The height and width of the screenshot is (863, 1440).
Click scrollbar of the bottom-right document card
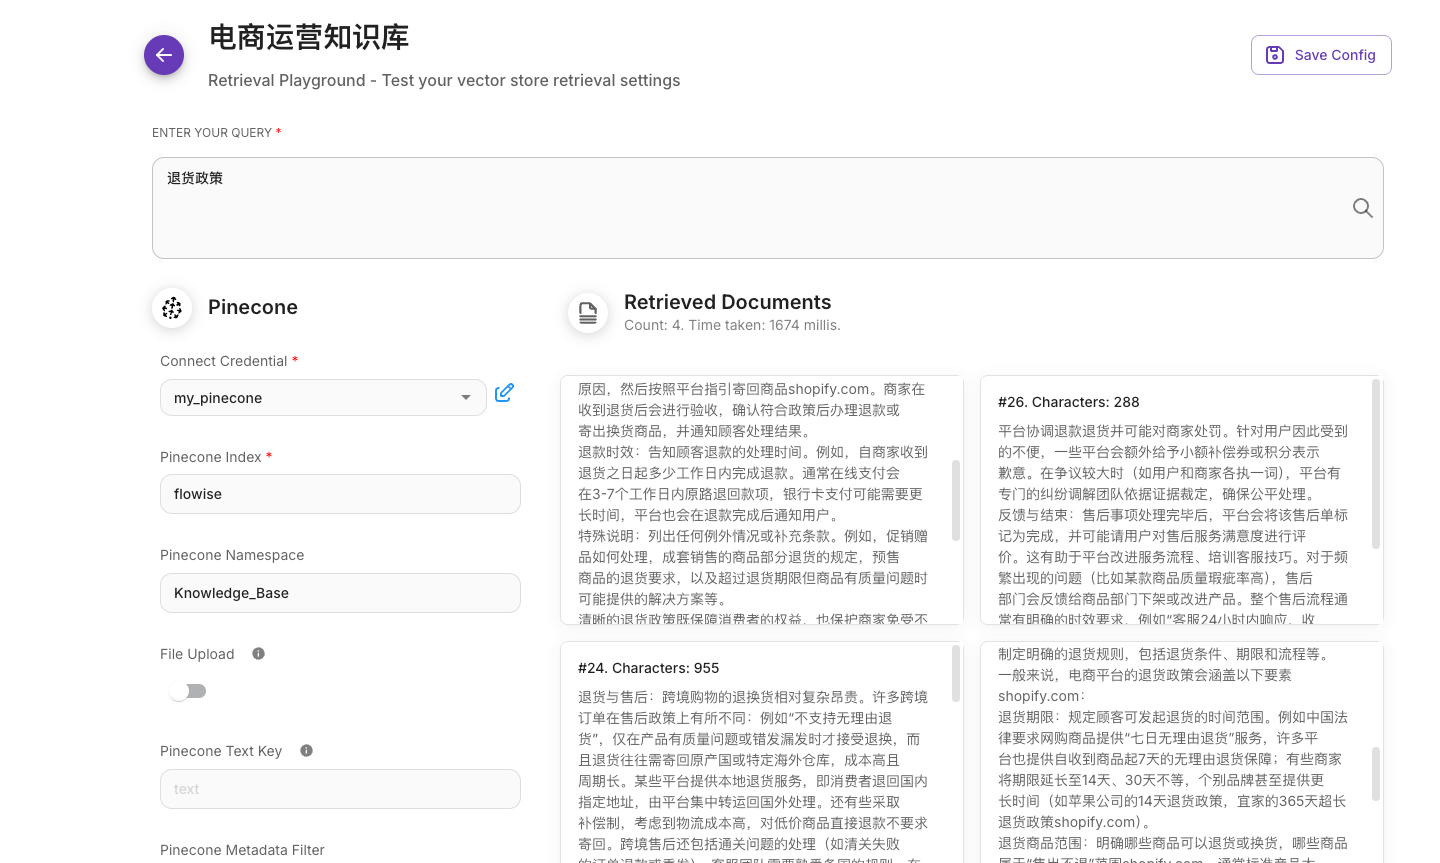tap(1376, 773)
